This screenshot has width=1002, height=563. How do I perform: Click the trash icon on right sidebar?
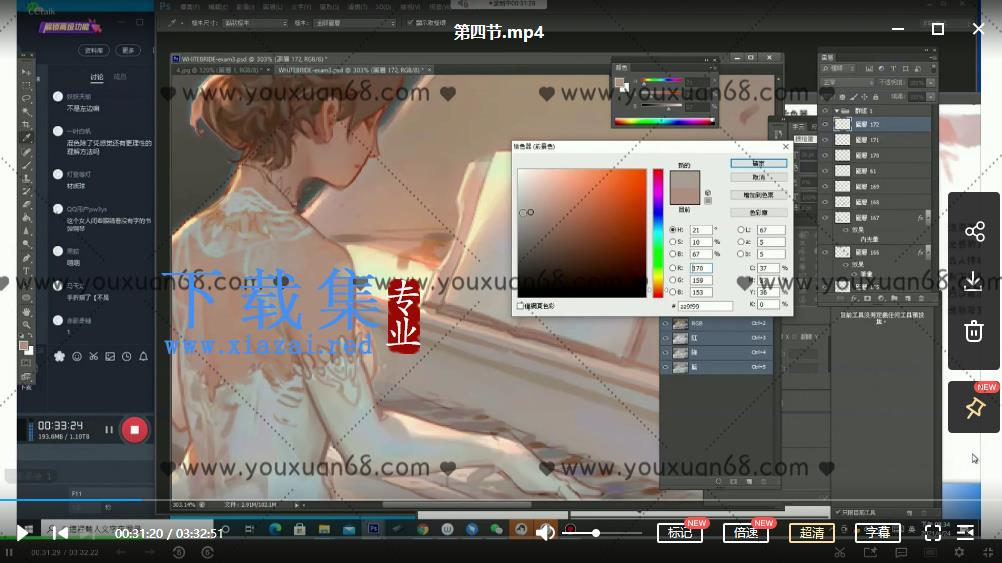tap(974, 331)
